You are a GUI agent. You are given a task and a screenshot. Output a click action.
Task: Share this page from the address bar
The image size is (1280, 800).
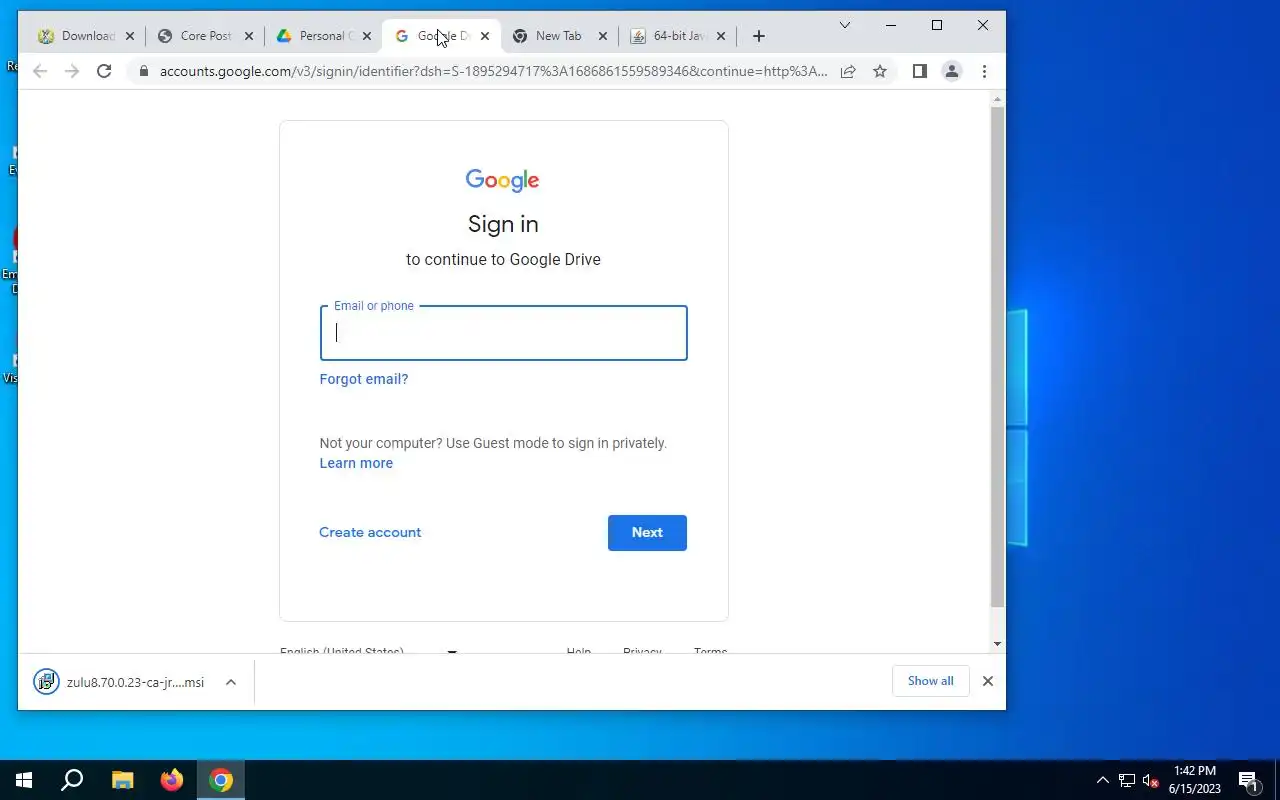coord(848,71)
